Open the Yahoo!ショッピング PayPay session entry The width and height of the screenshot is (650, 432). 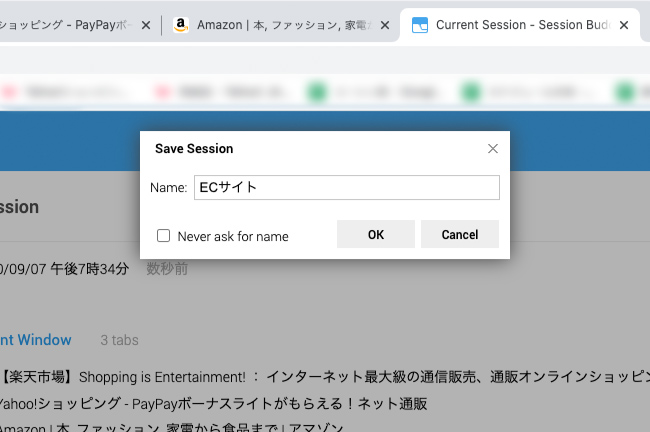[x=213, y=404]
